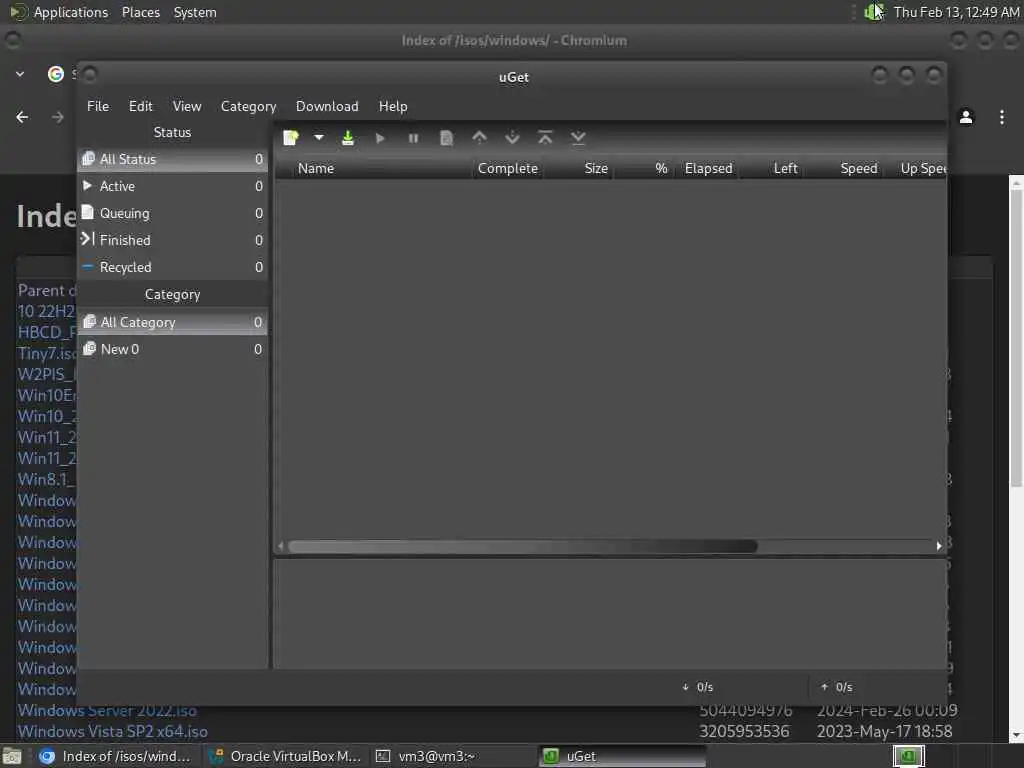
Task: Switch to vm3@vm3:~ terminal taskbar item
Action: coord(453,756)
